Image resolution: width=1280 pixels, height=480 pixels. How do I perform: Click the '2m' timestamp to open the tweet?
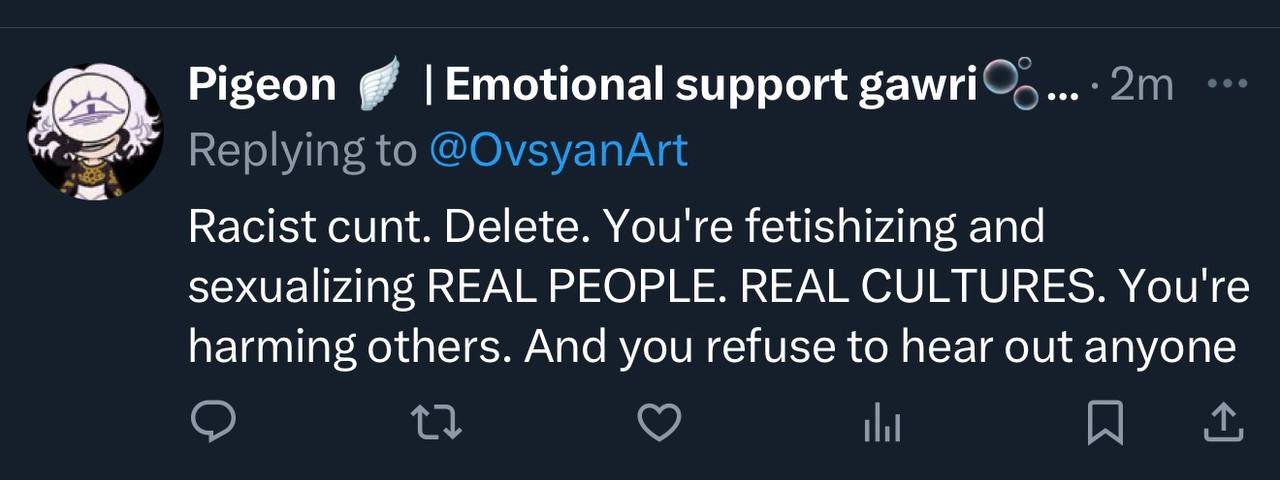(1141, 86)
